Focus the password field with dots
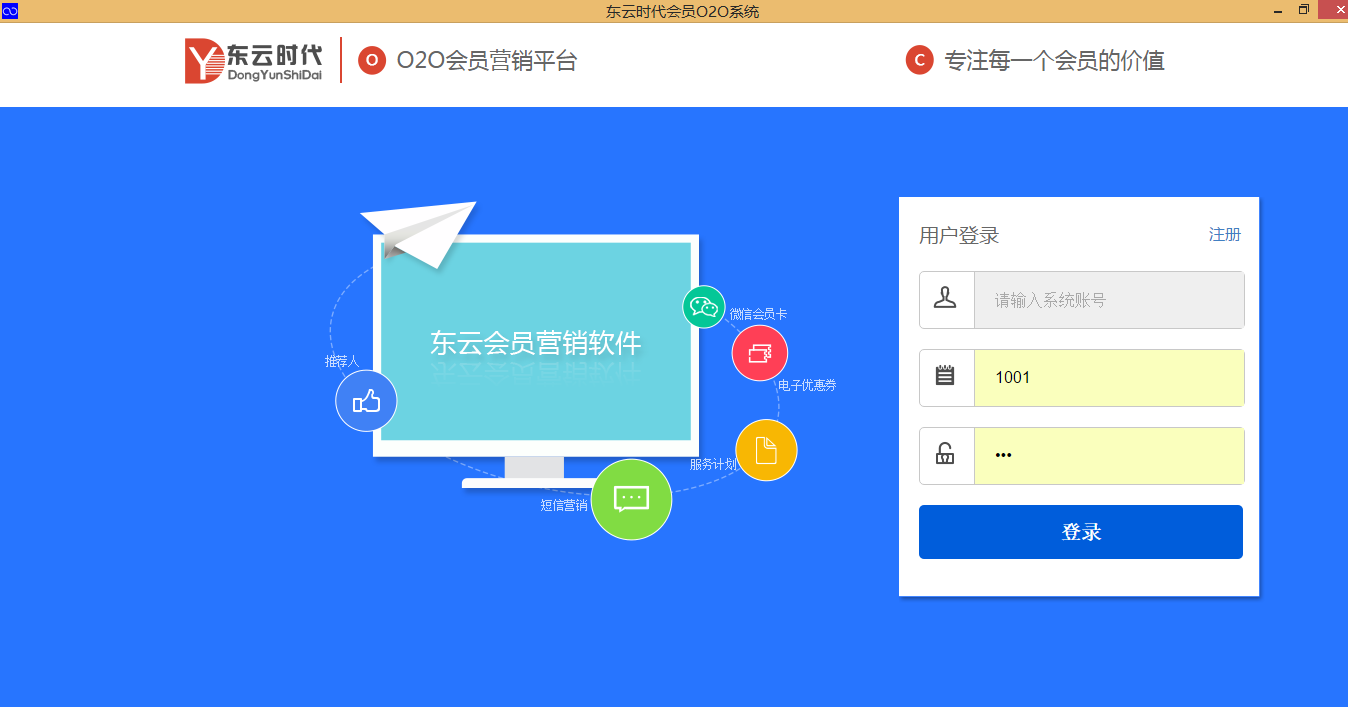This screenshot has width=1348, height=710. click(1109, 456)
